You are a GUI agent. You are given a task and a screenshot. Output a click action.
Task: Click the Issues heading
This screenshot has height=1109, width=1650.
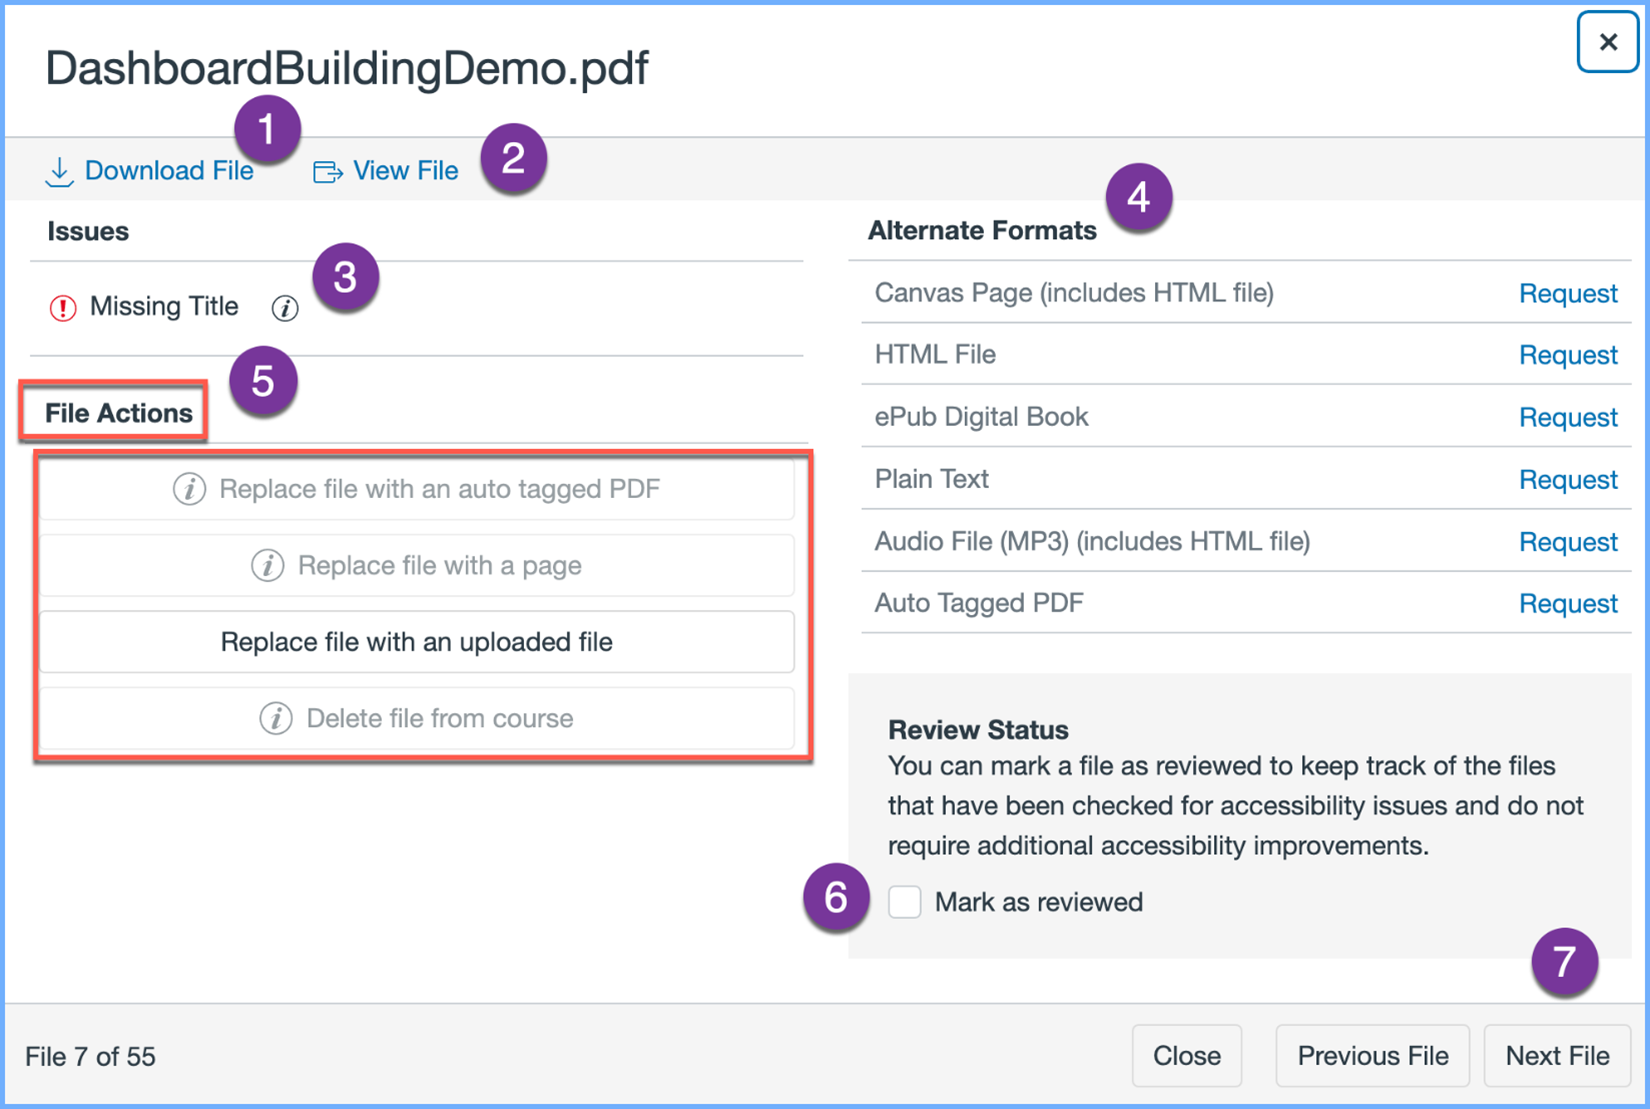[88, 231]
